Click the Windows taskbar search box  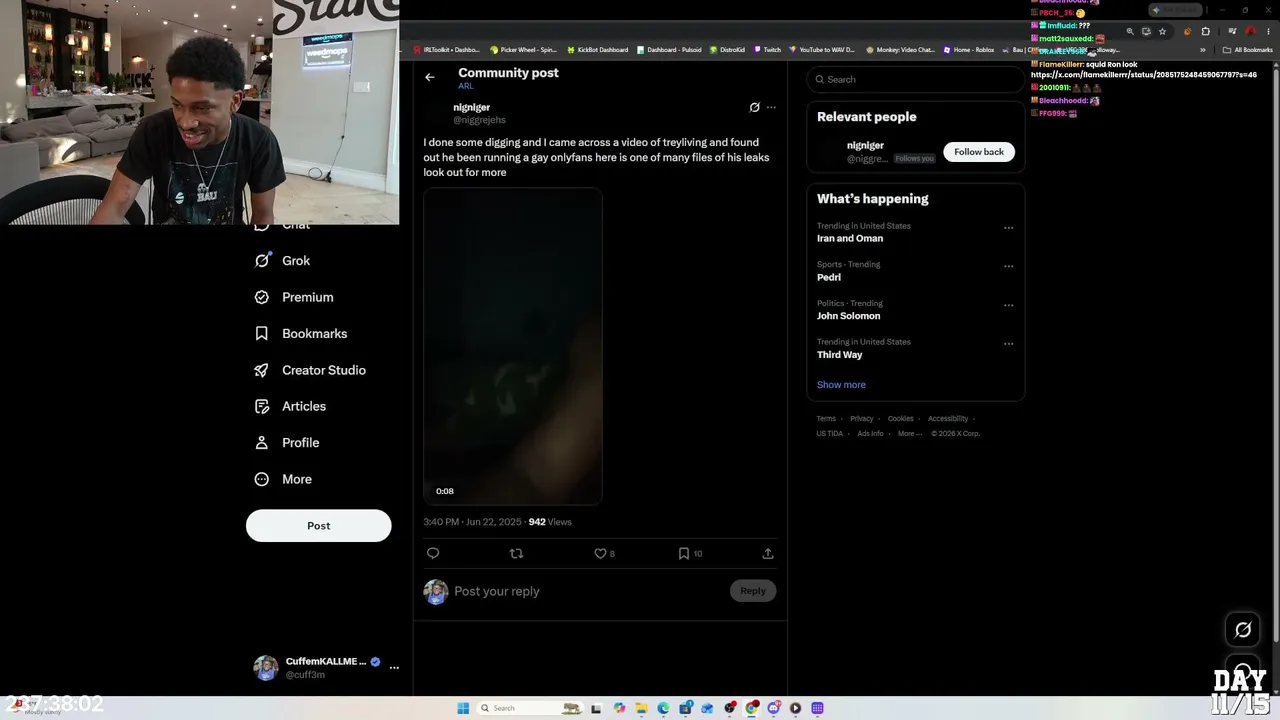(x=530, y=708)
